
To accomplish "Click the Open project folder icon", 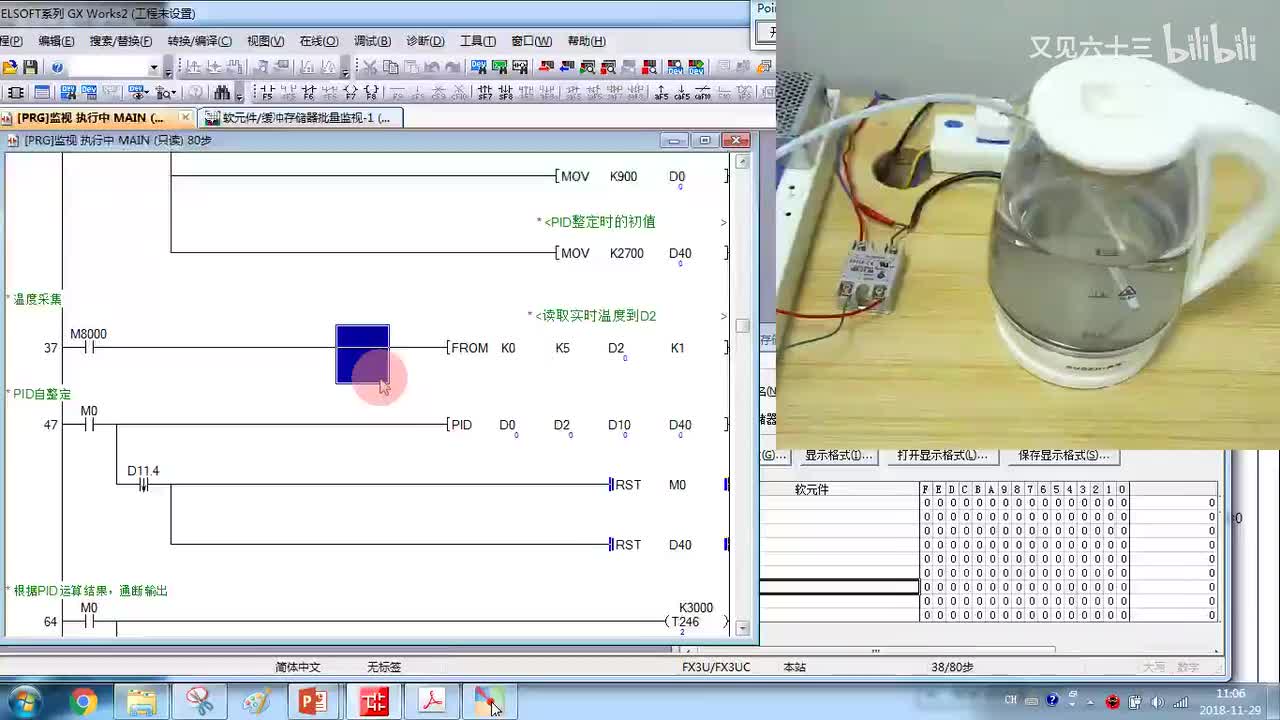I will coord(10,68).
